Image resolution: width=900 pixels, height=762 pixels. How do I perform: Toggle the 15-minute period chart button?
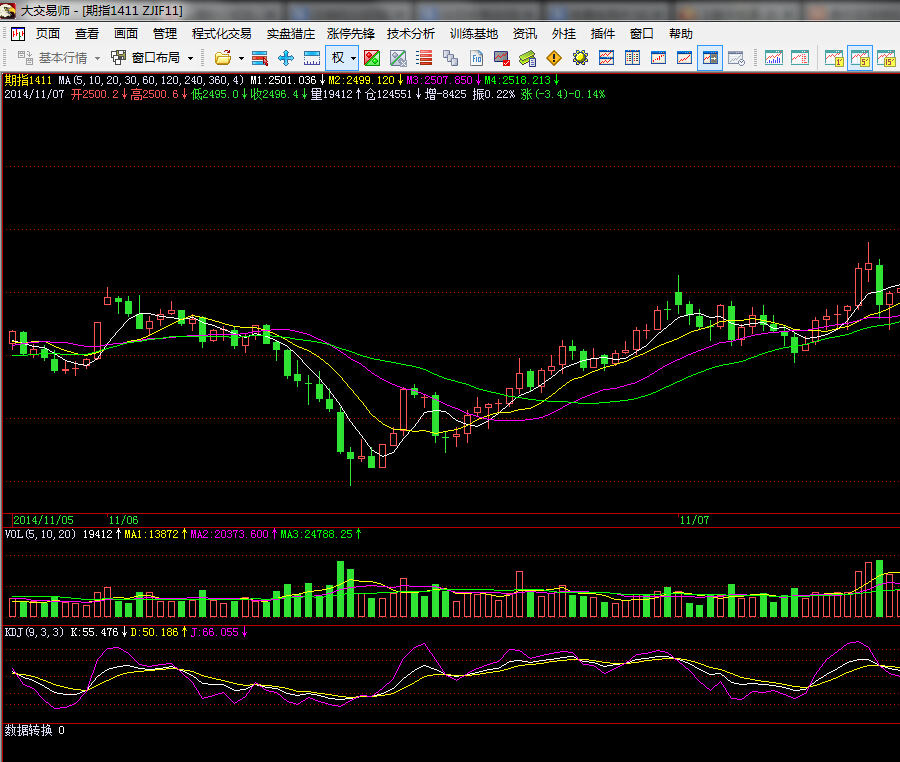pos(886,58)
